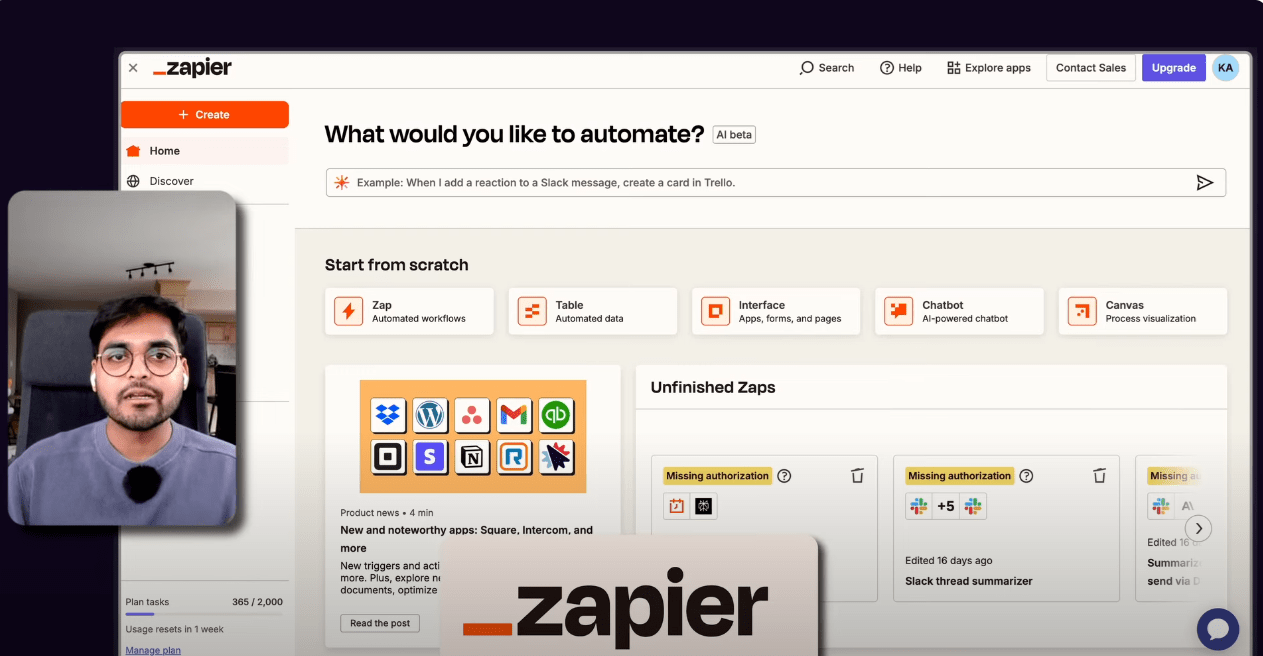Click the Square icon in news image
The height and width of the screenshot is (656, 1263).
[387, 457]
